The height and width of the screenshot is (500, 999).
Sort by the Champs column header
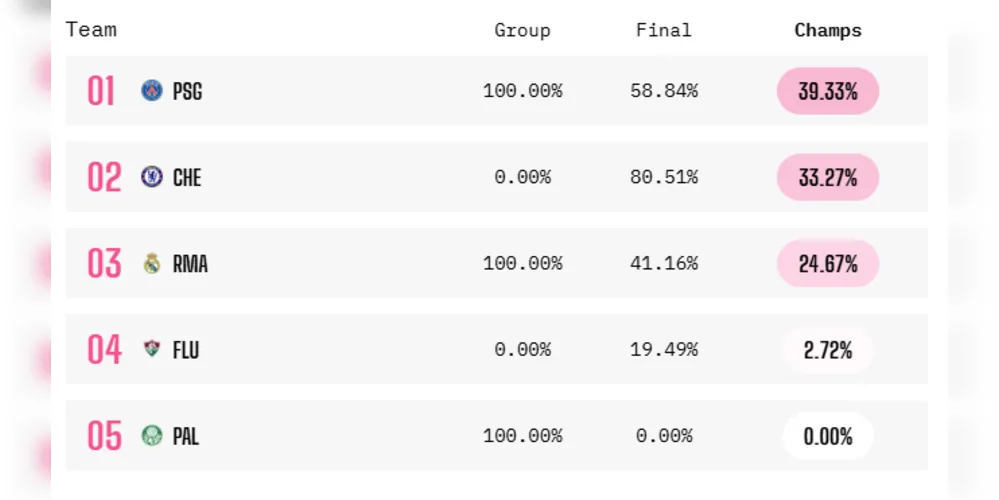point(828,30)
